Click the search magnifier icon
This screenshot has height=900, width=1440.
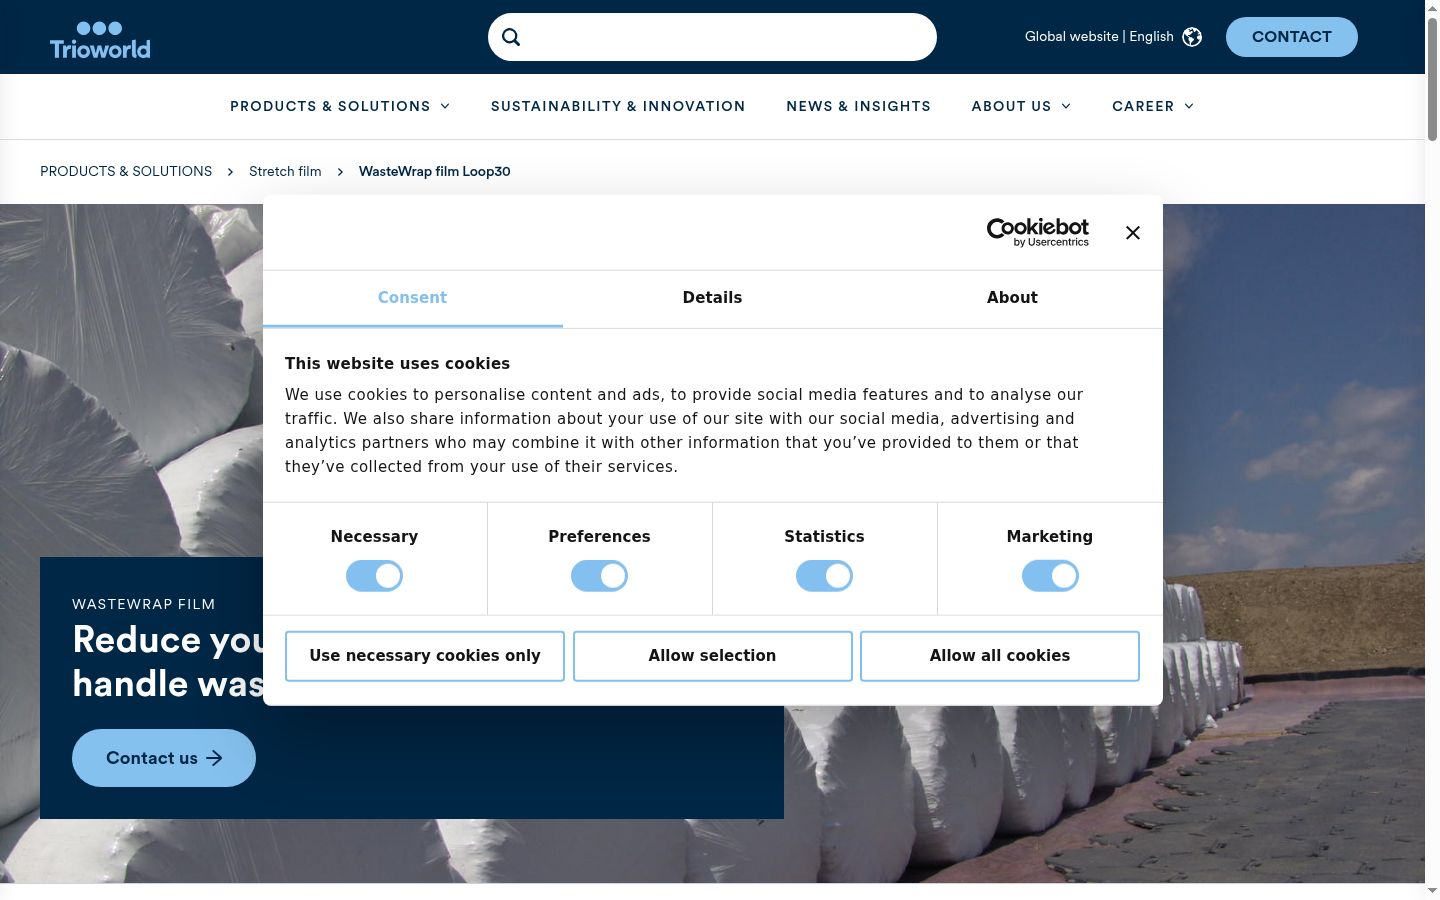(511, 37)
